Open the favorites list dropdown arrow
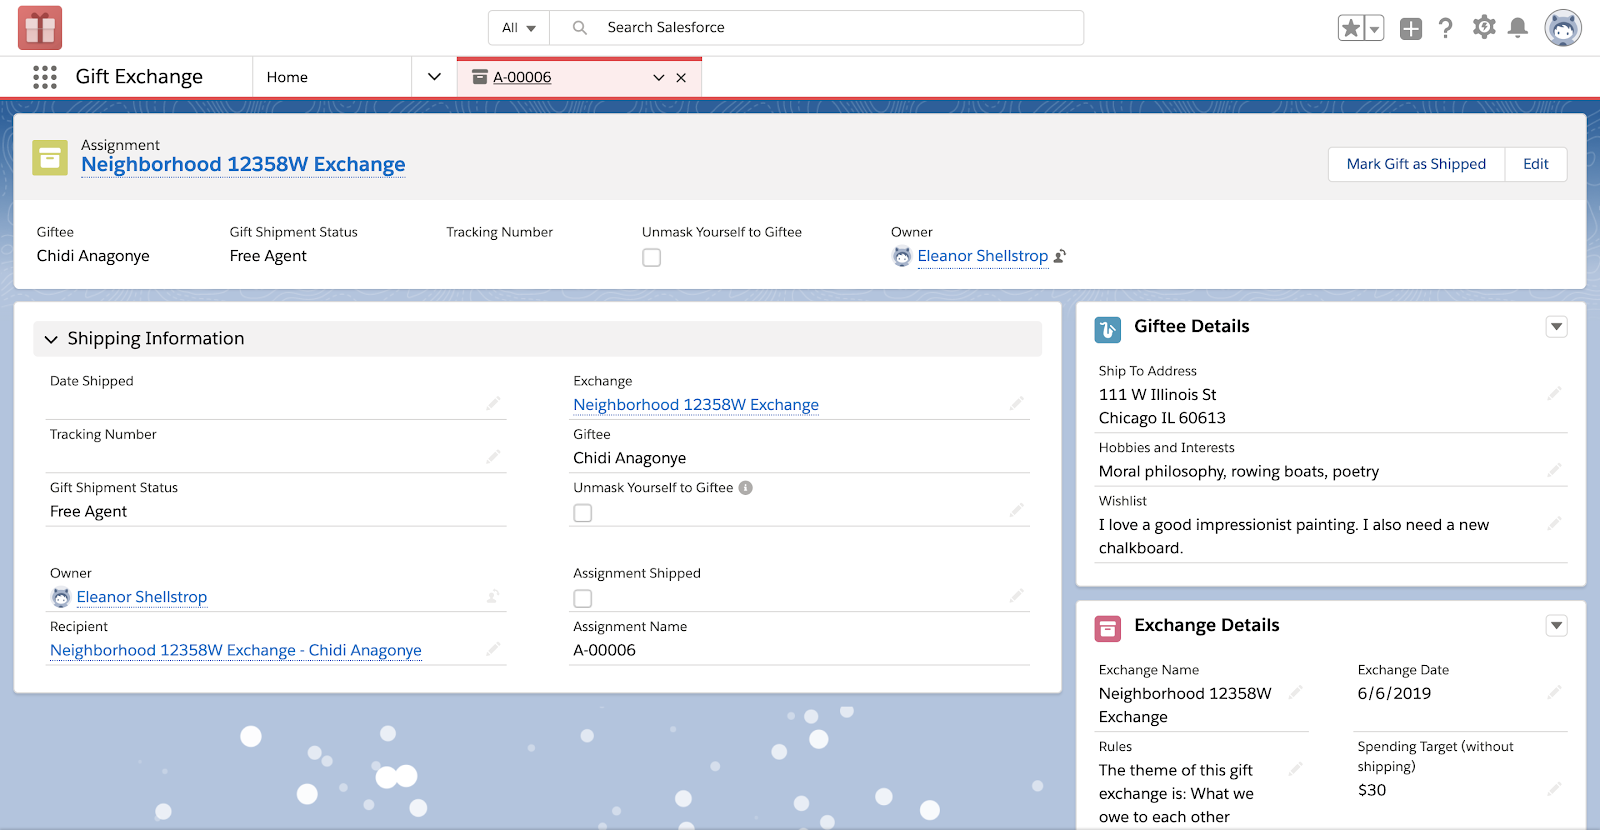Image resolution: width=1600 pixels, height=830 pixels. [1375, 28]
